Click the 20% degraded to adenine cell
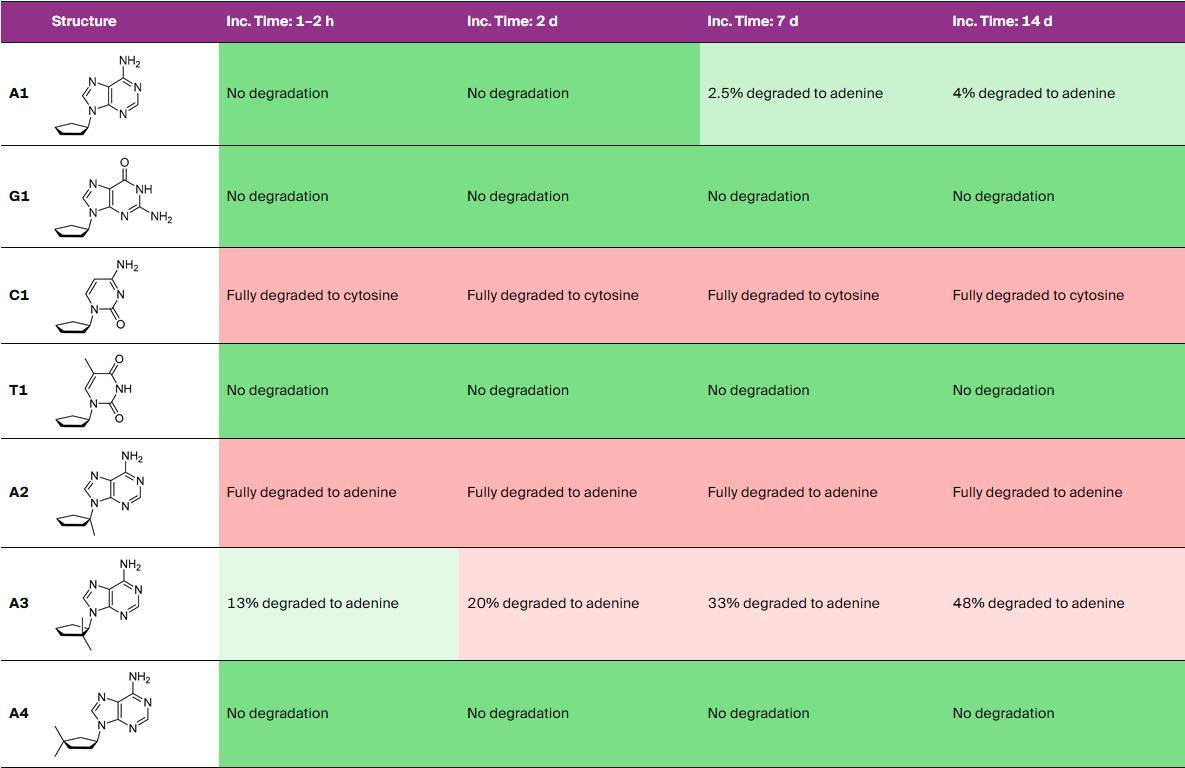This screenshot has height=768, width=1185. click(553, 603)
